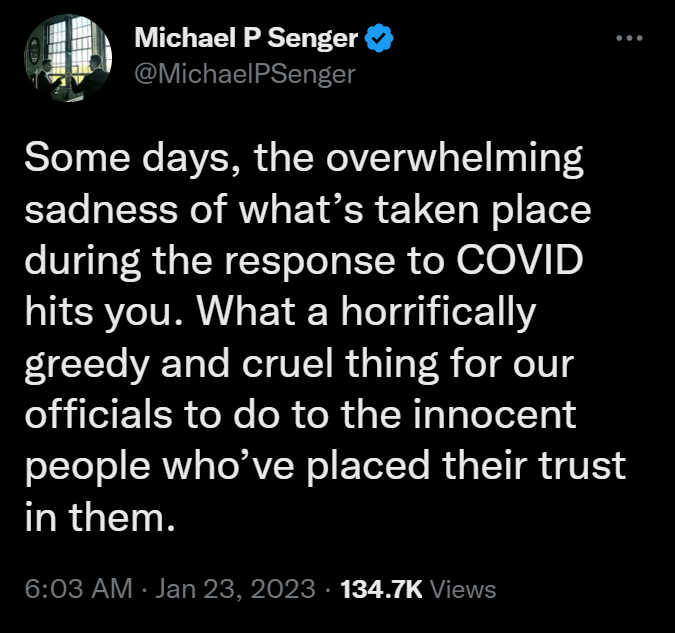Open the @MichaelPSenger handle link
675x633 pixels.
244,74
